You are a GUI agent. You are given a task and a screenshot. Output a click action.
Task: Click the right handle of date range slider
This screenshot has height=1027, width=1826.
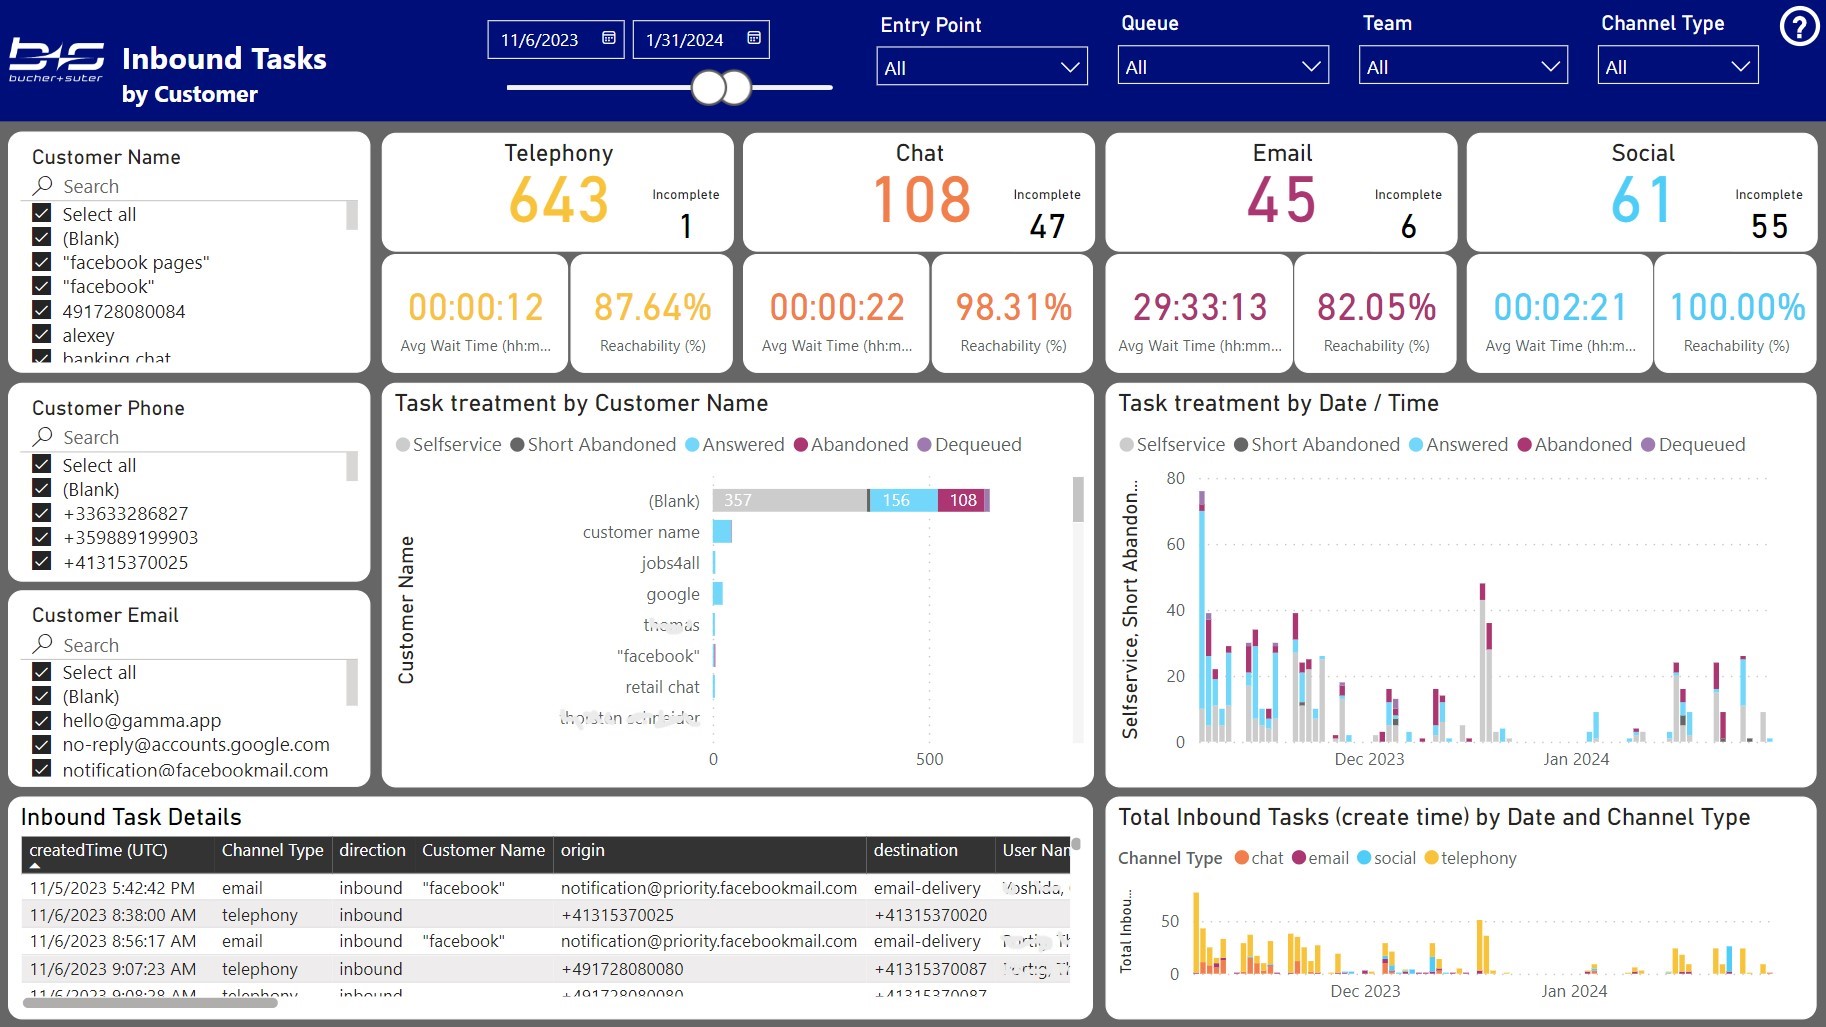736,88
